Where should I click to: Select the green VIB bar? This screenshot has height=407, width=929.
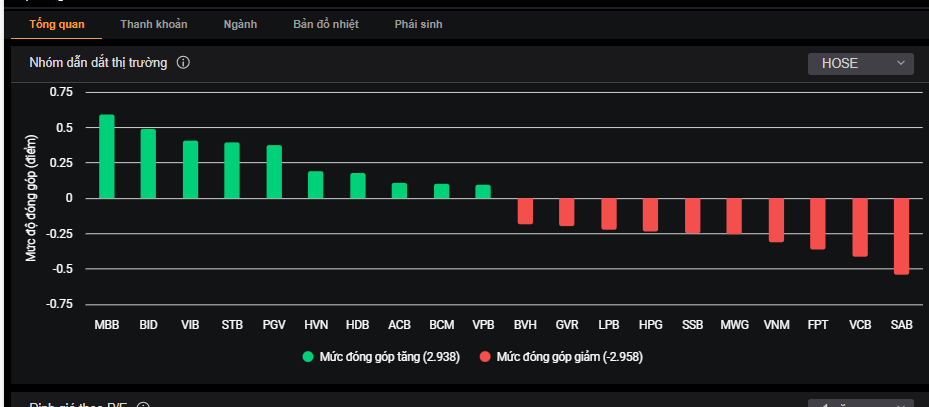click(190, 170)
